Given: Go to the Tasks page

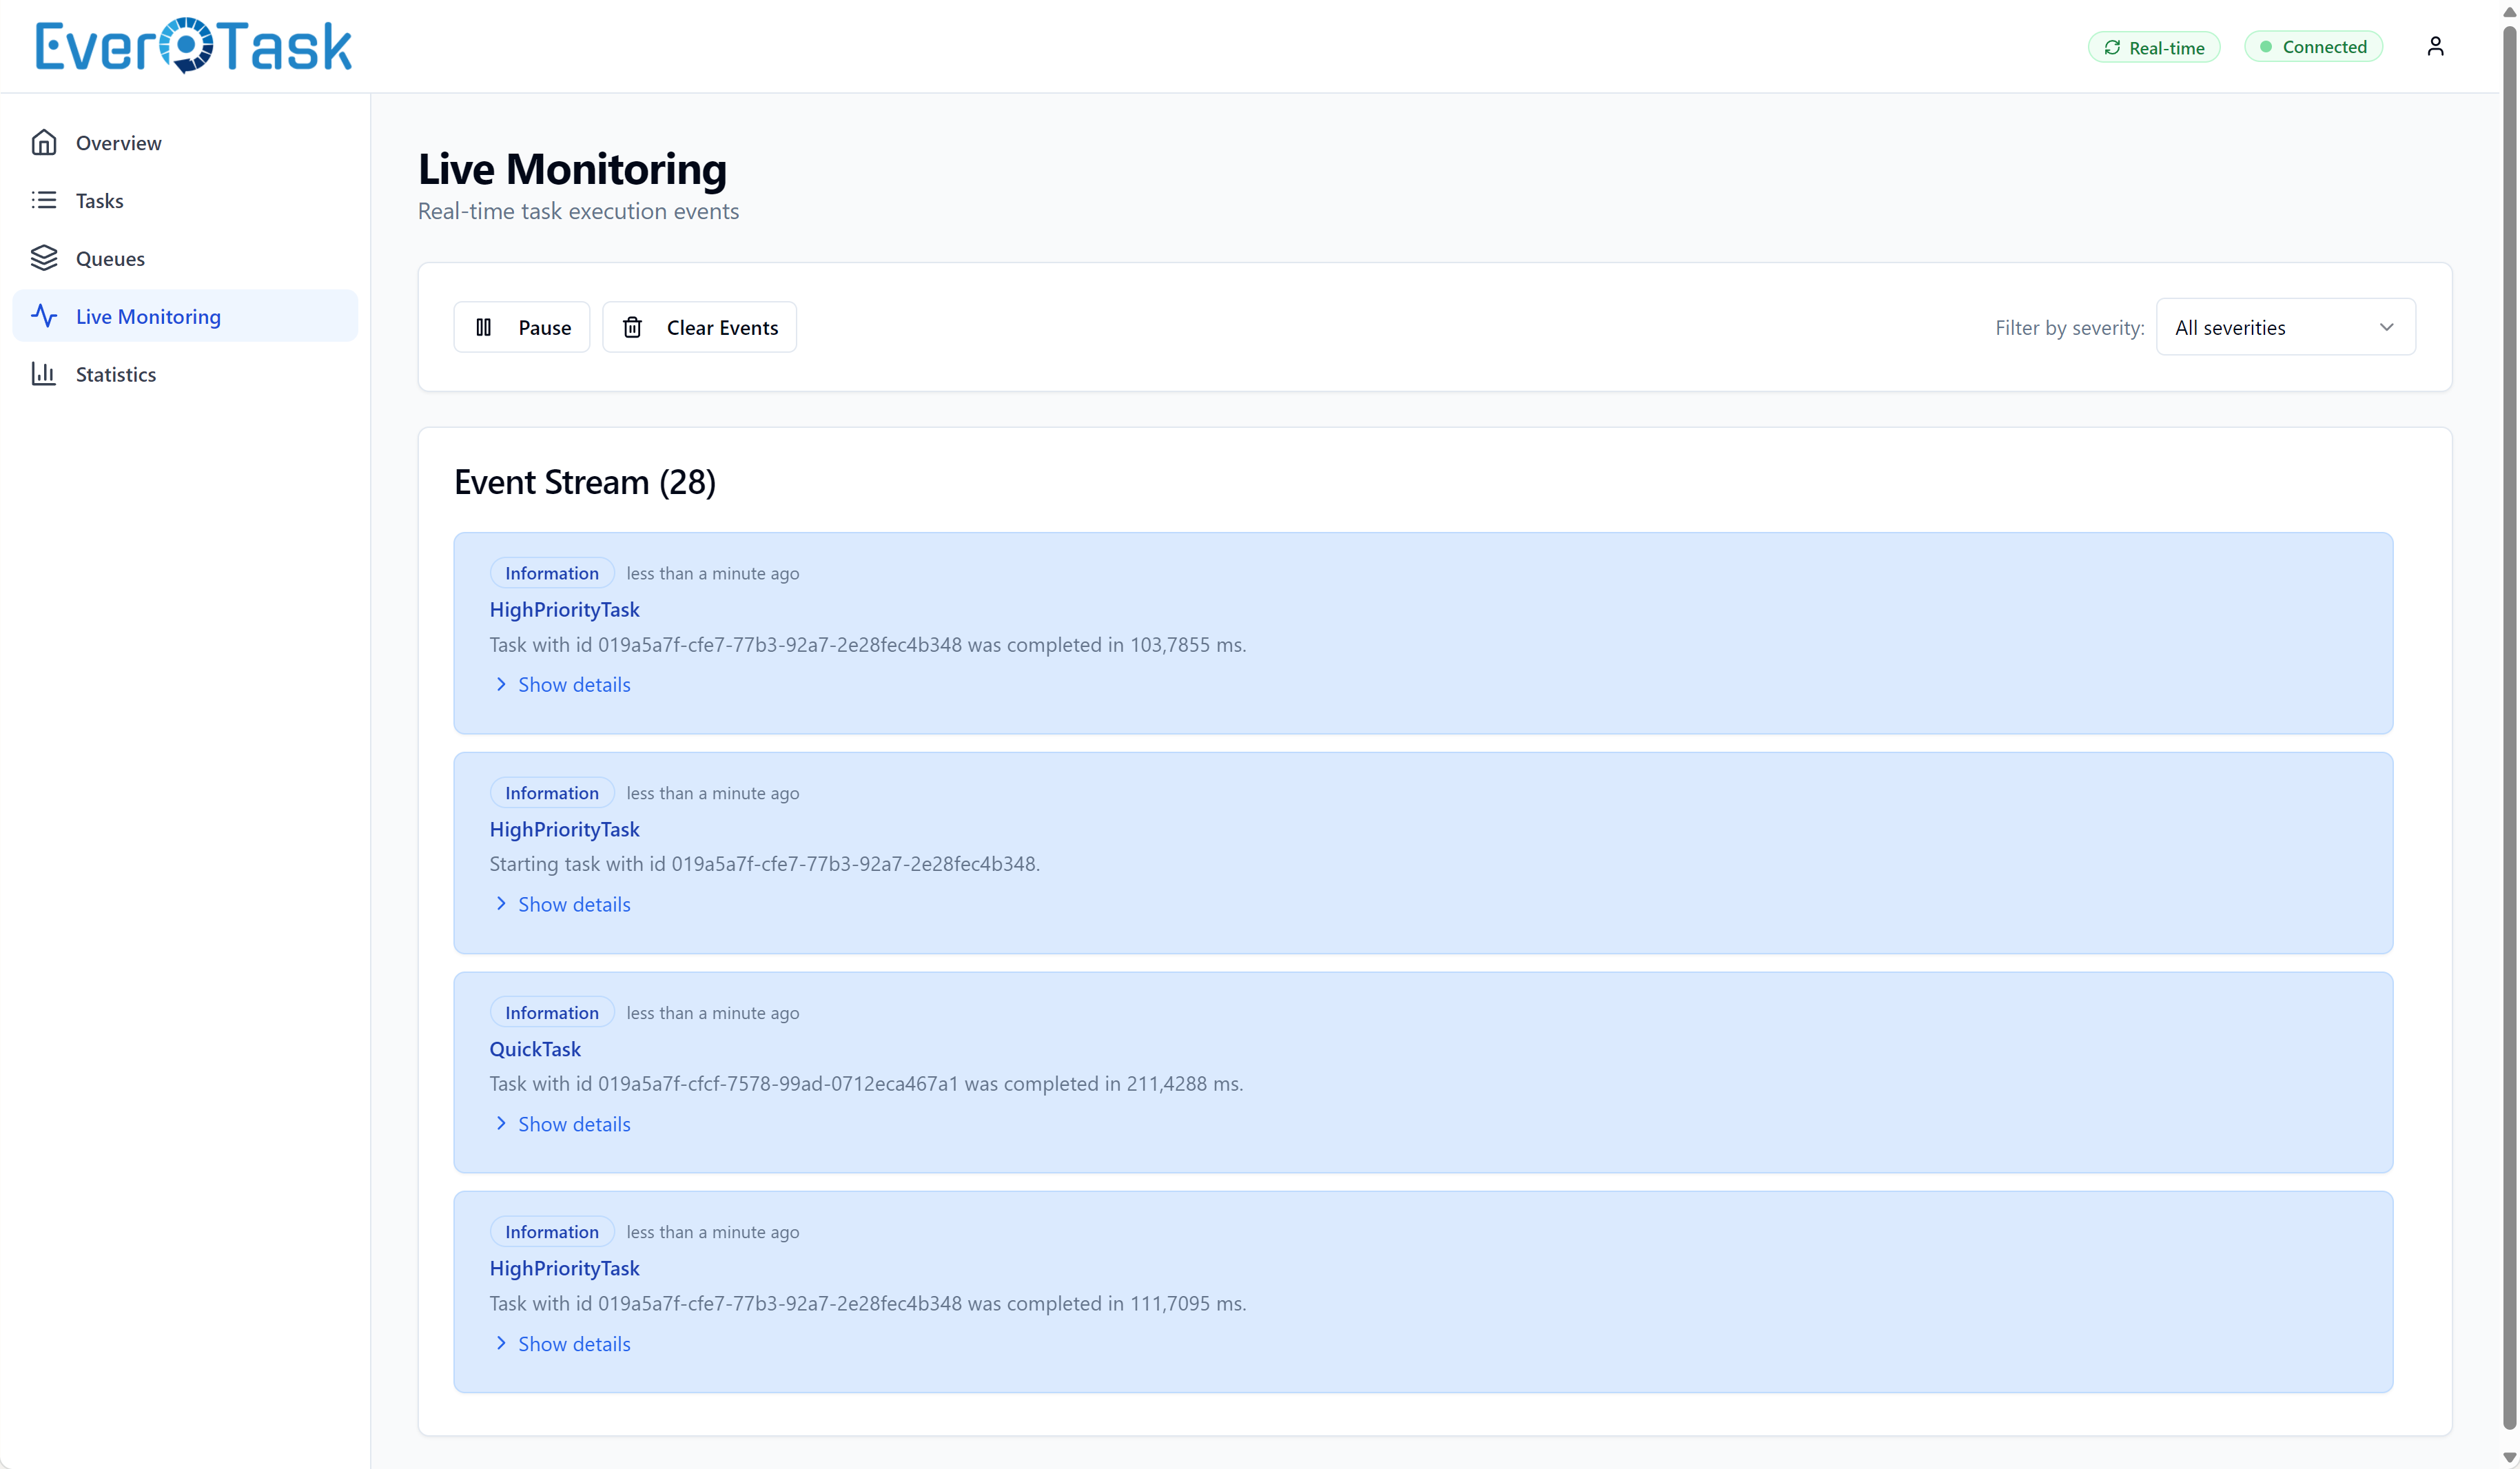Looking at the screenshot, I should pos(100,200).
